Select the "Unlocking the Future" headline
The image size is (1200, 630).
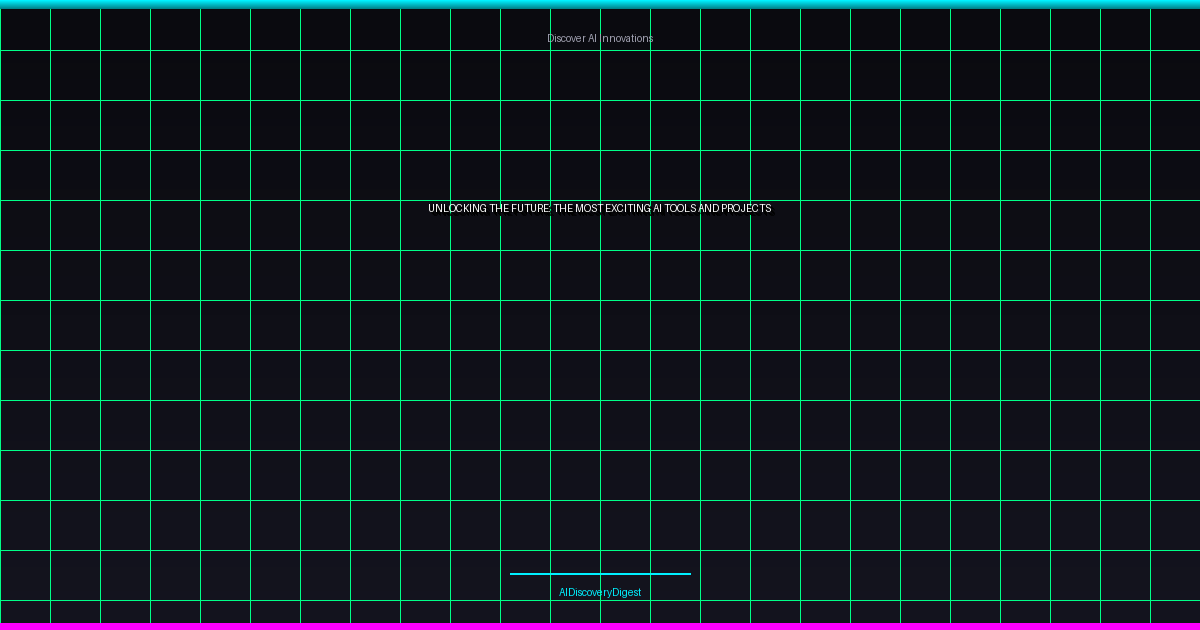(600, 208)
